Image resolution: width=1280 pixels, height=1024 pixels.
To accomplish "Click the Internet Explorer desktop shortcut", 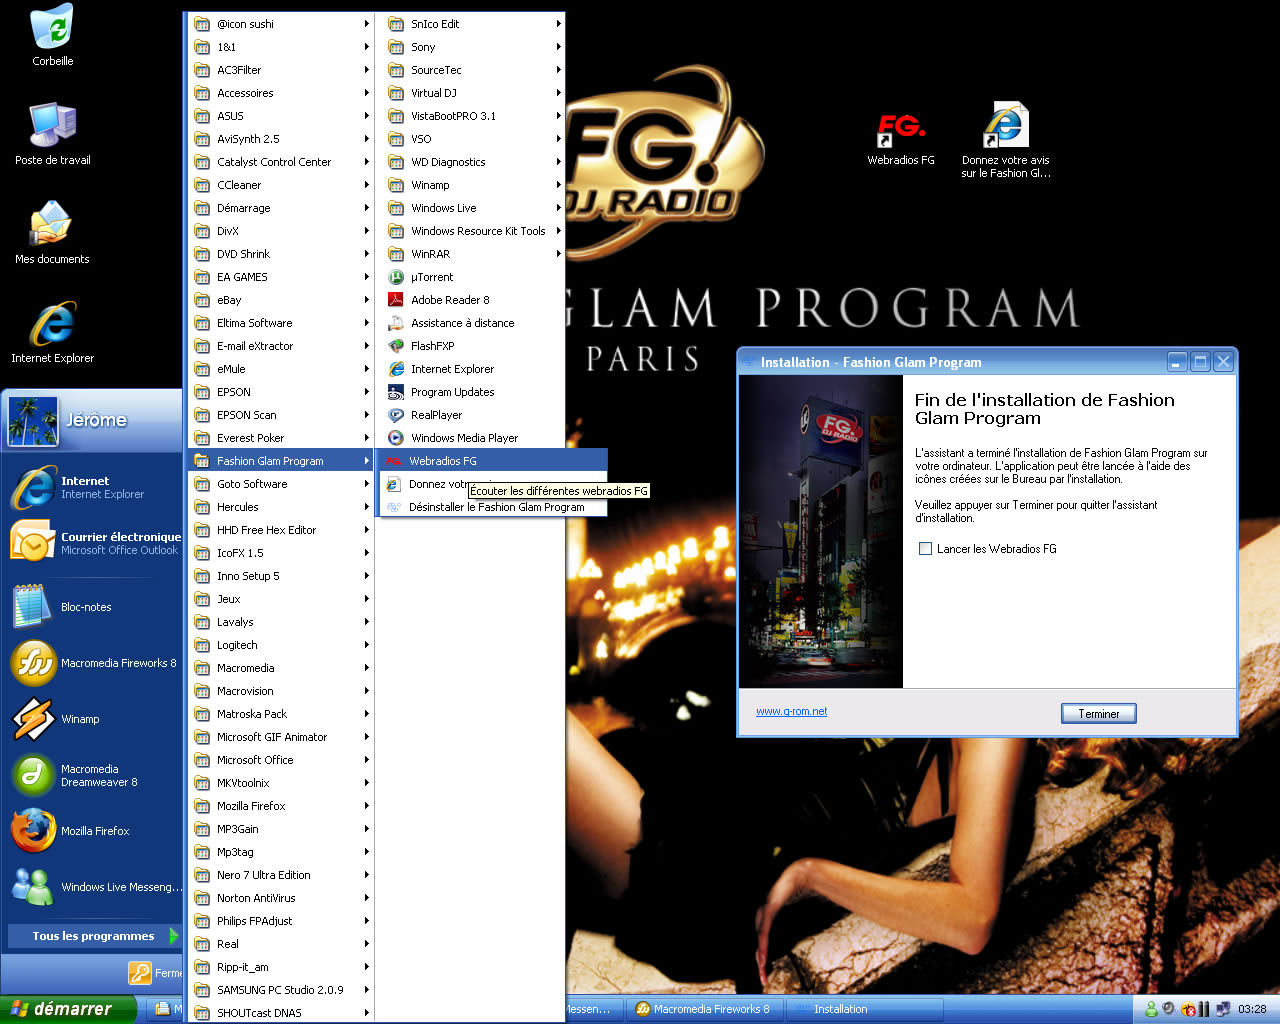I will [x=52, y=332].
